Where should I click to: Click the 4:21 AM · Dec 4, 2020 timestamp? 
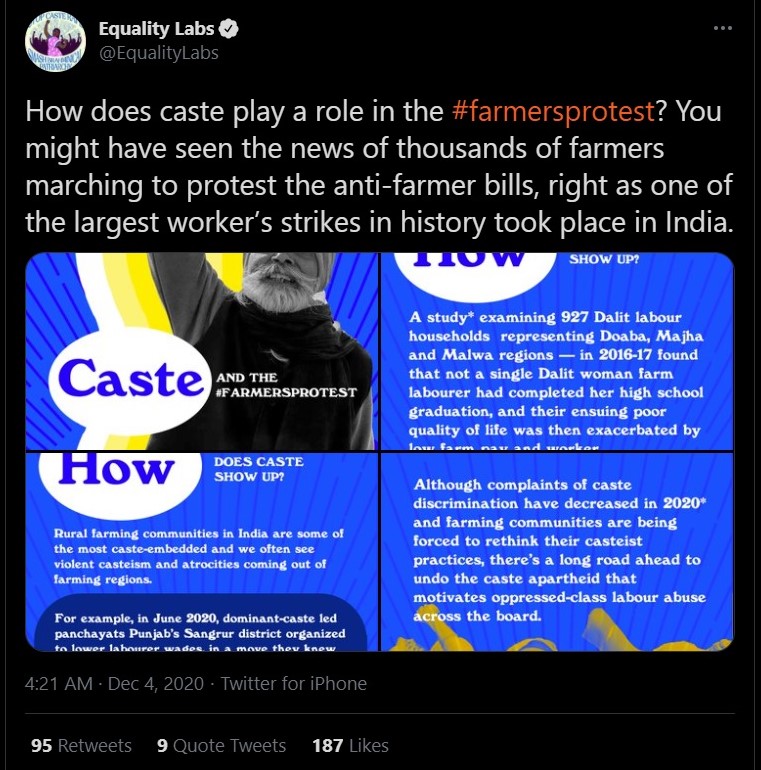[x=115, y=684]
